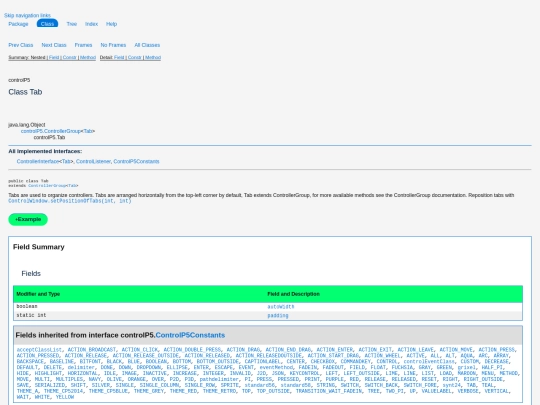The height and width of the screenshot is (405, 540).
Task: Open the Help navigation item
Action: (x=111, y=24)
